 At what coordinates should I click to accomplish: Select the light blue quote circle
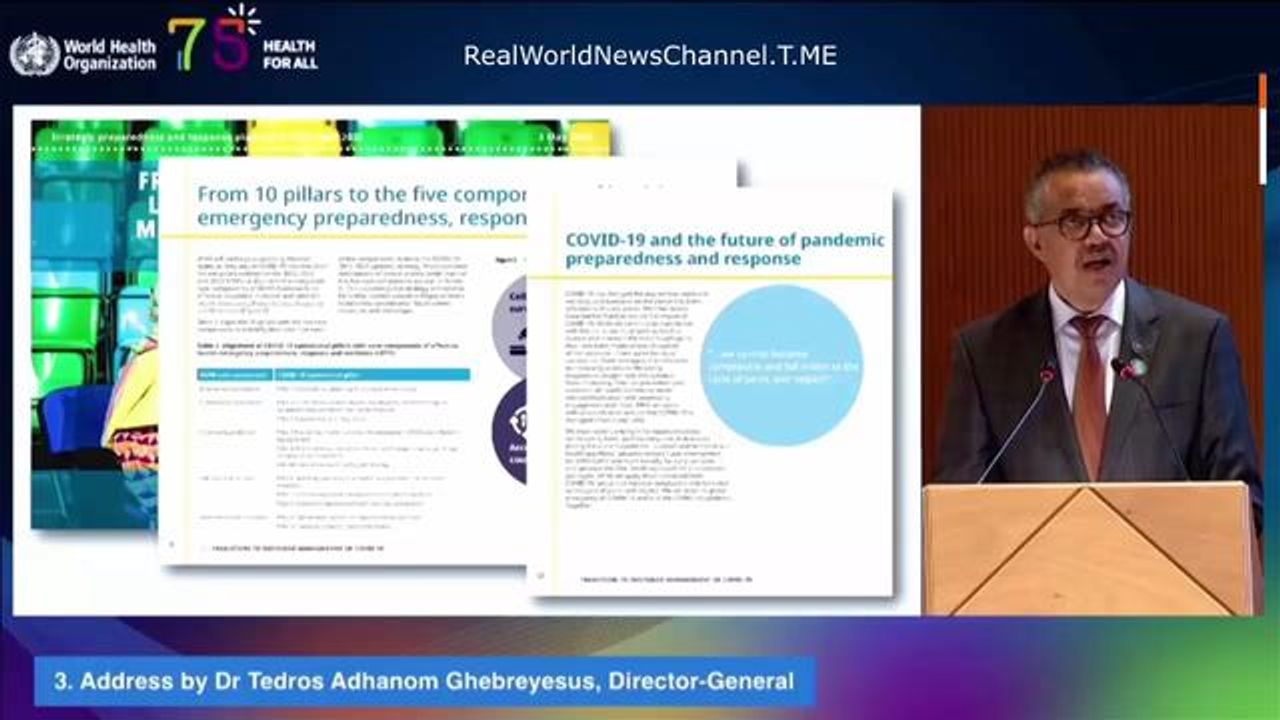tap(780, 366)
